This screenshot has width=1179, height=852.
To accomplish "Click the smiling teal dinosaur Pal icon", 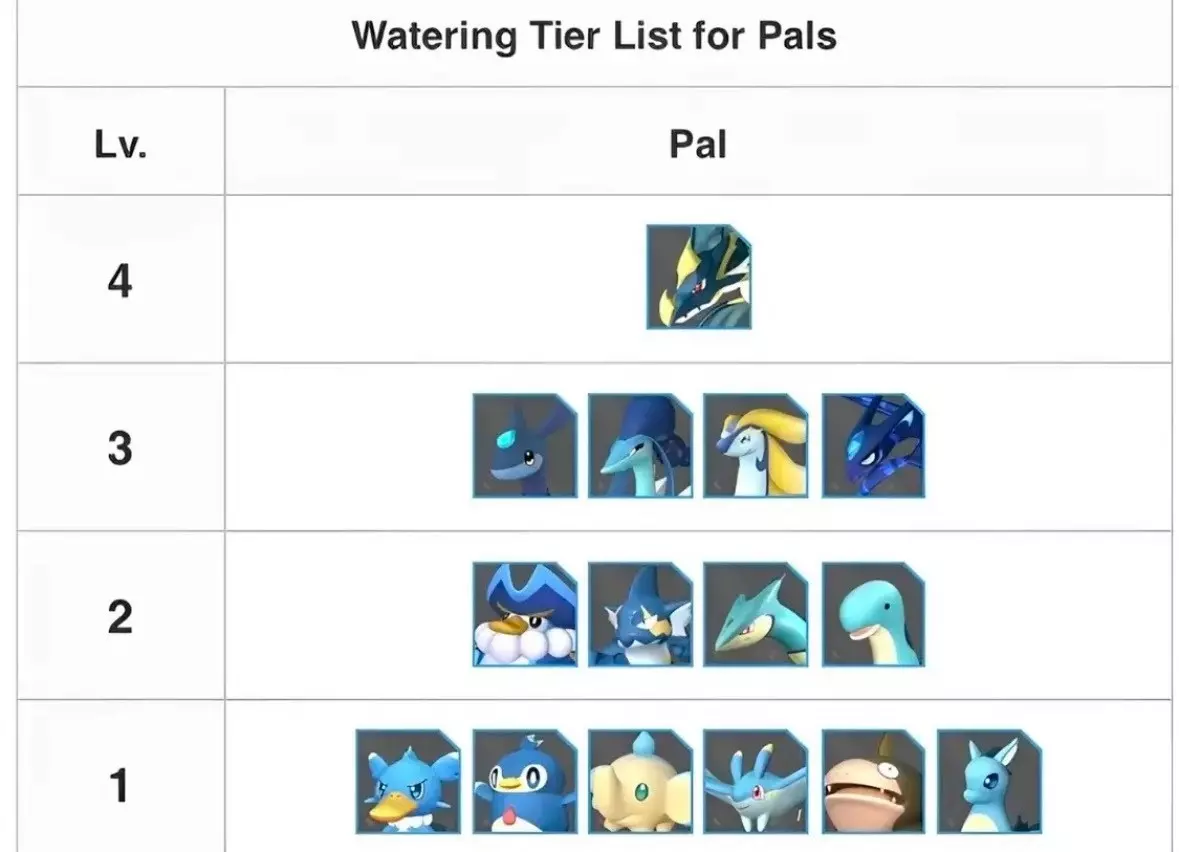I will point(873,614).
